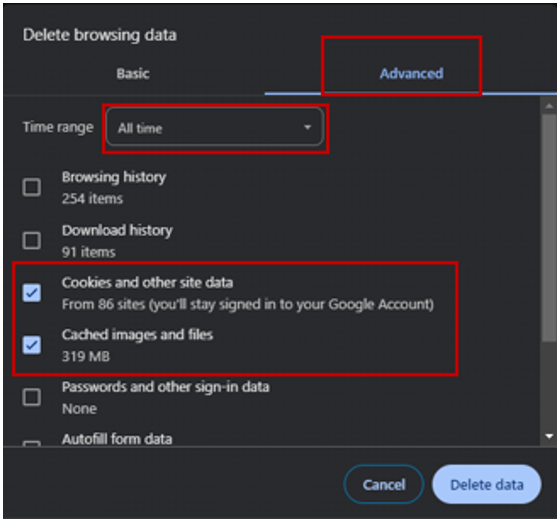Check the Browsing history checkbox
This screenshot has height=522, width=559.
pos(31,187)
